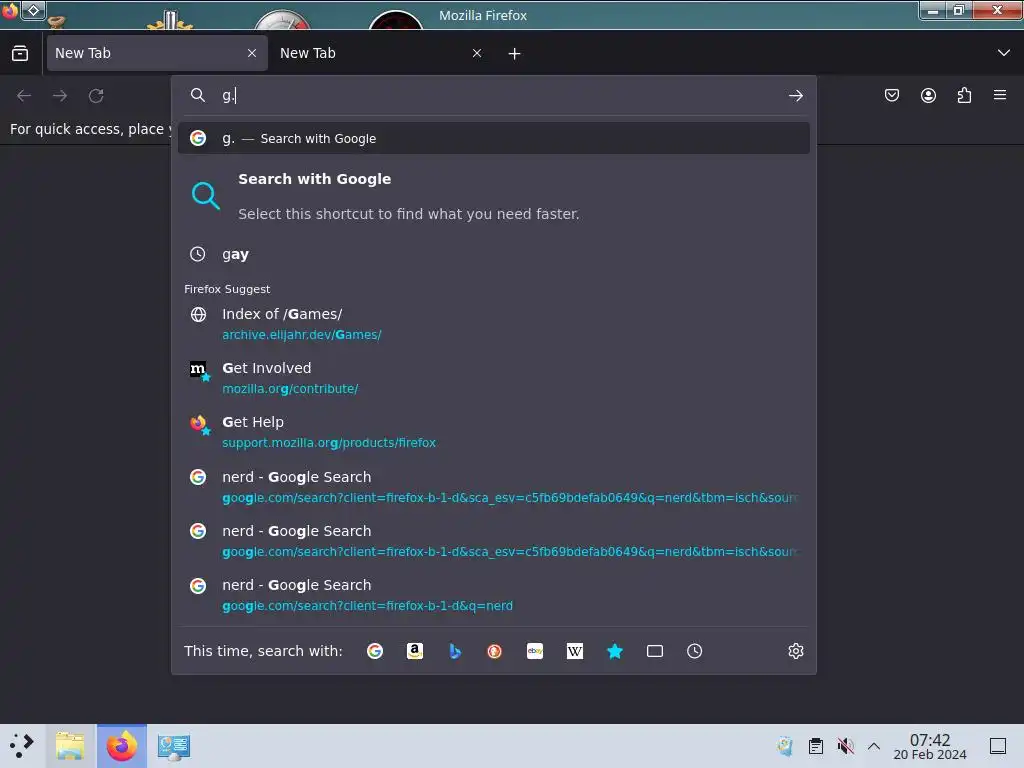Click the 'Firefox Suggest' section label
Screen dimensions: 1024x768
pyautogui.click(x=227, y=289)
